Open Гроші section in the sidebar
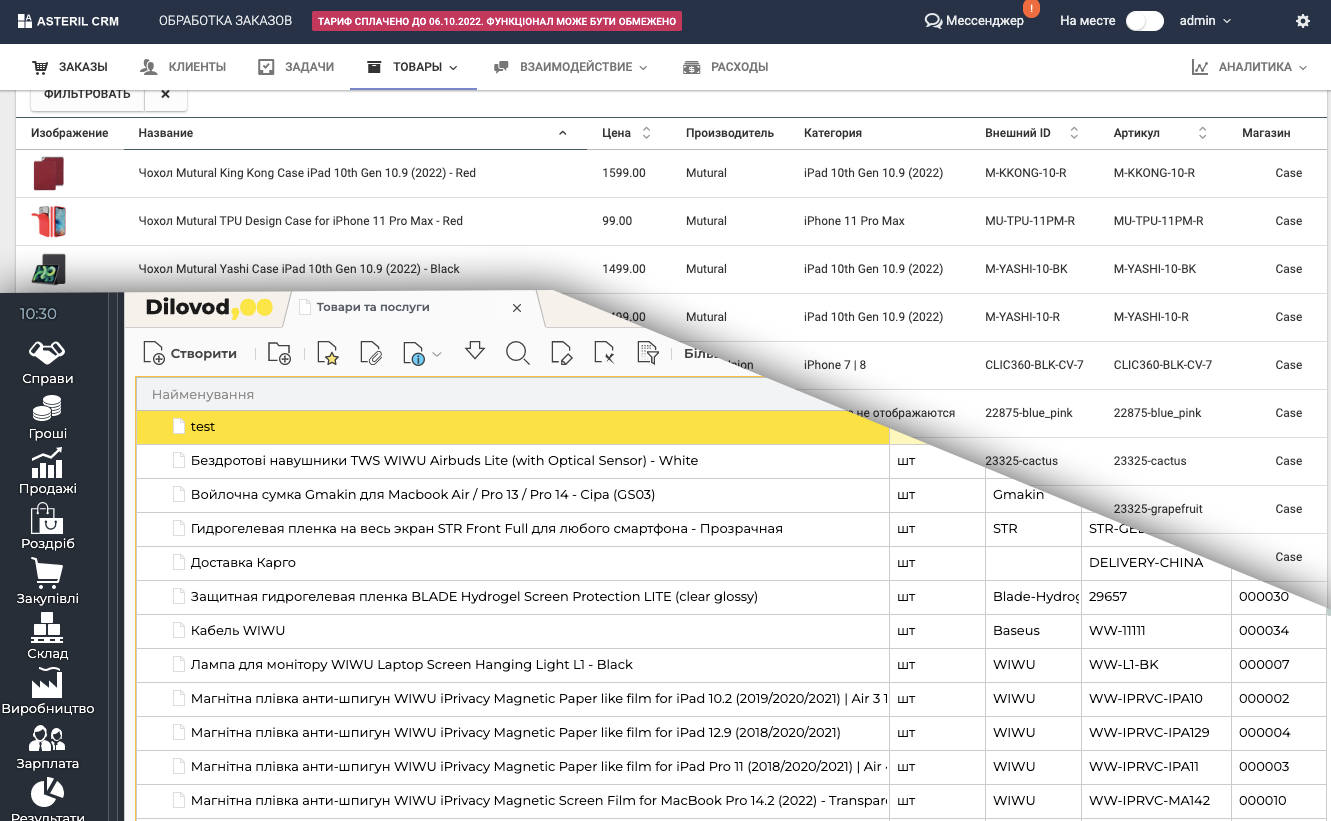This screenshot has width=1331, height=821. click(47, 418)
